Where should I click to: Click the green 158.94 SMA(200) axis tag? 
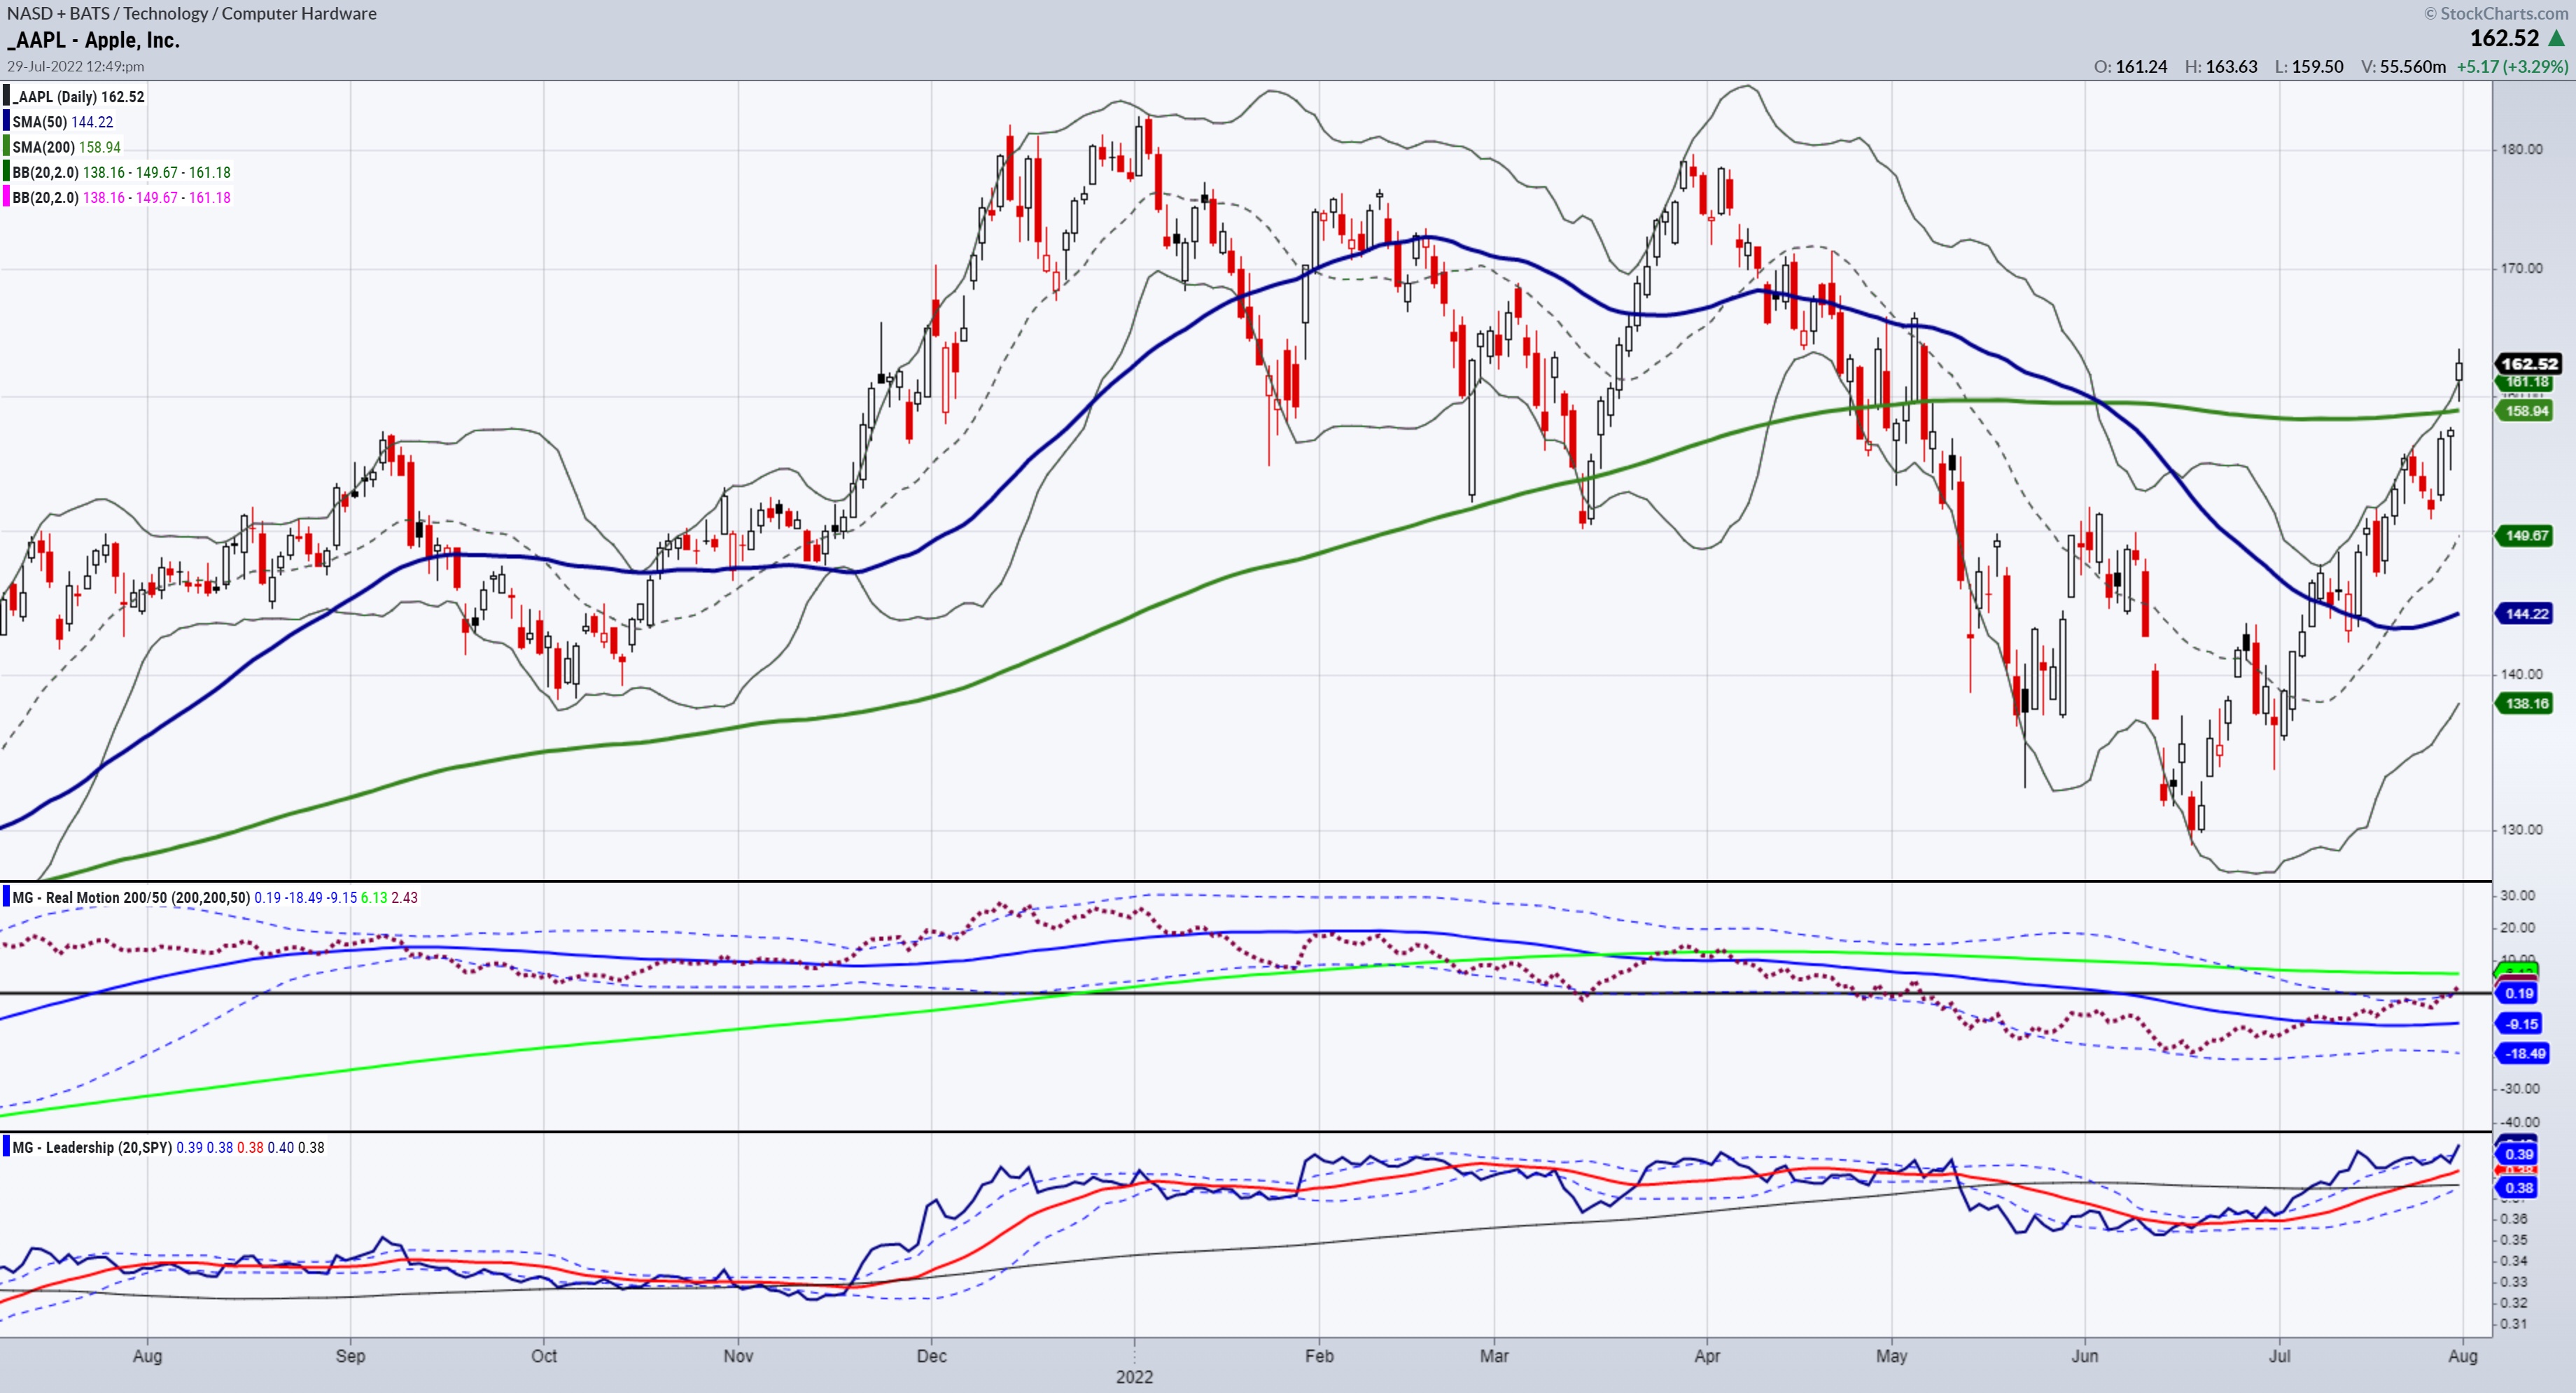(2527, 411)
